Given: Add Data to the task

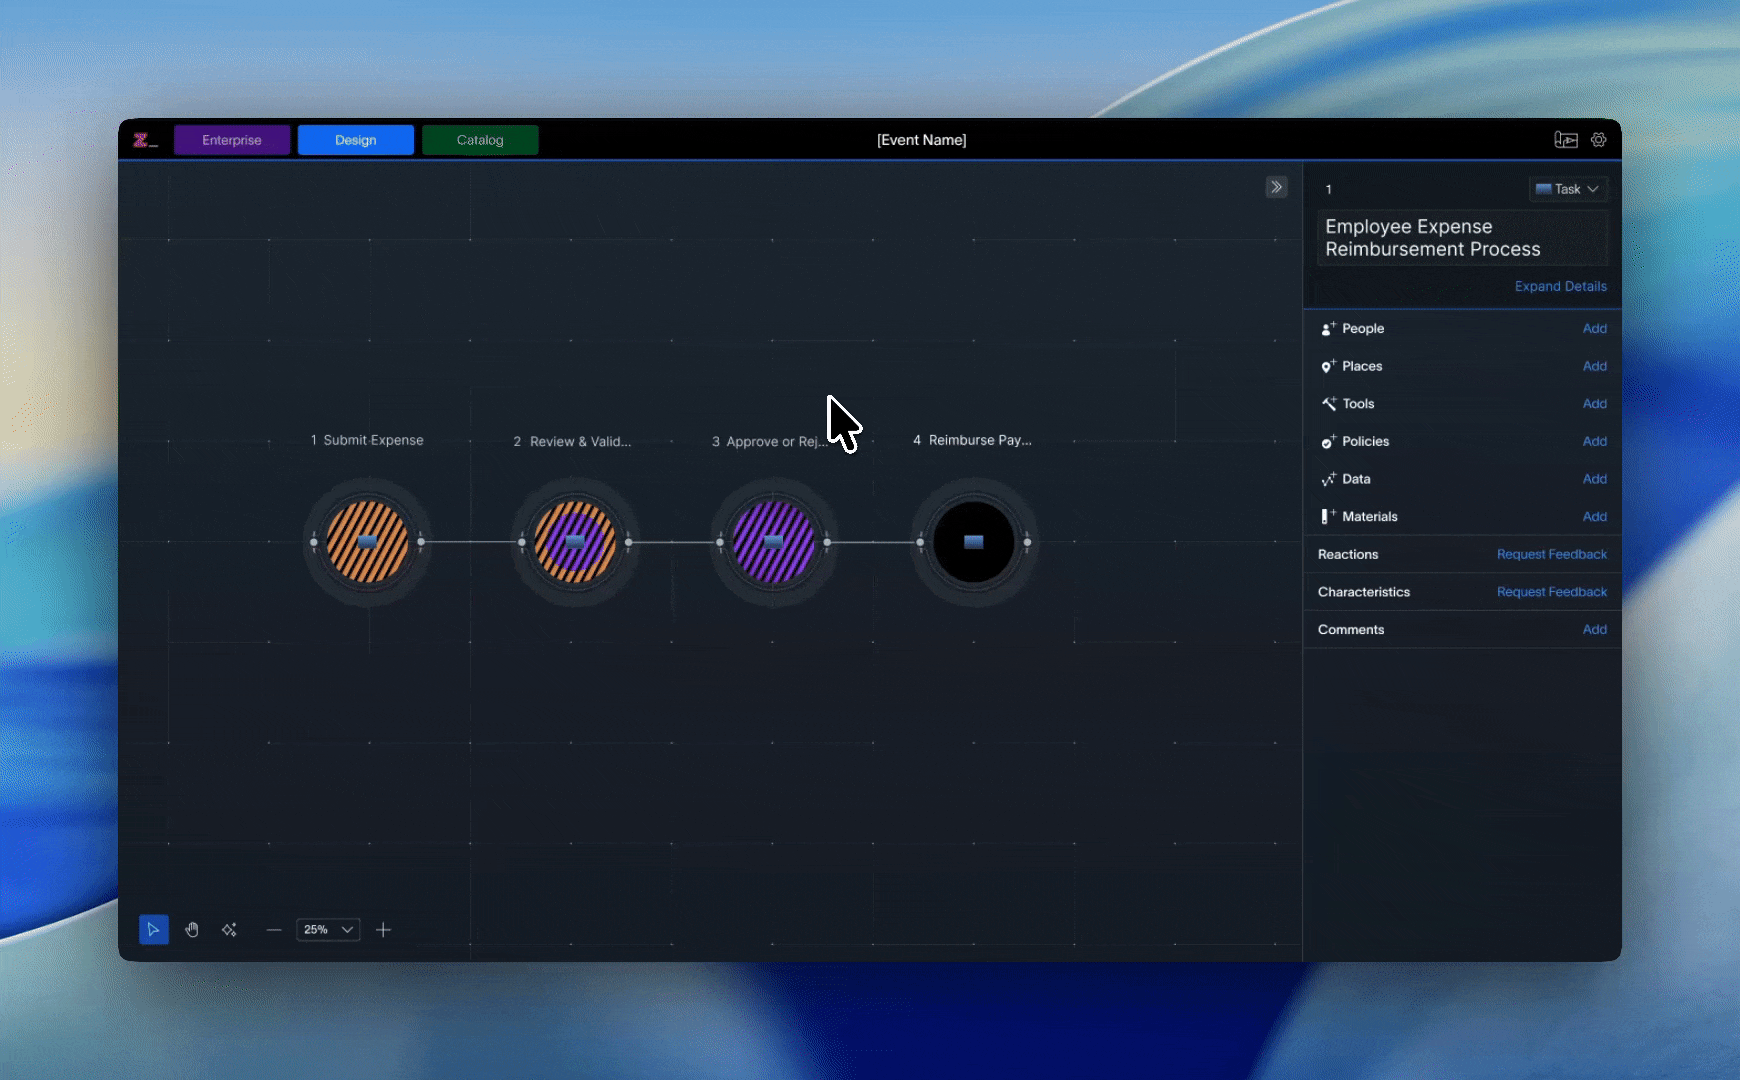Looking at the screenshot, I should coord(1594,479).
